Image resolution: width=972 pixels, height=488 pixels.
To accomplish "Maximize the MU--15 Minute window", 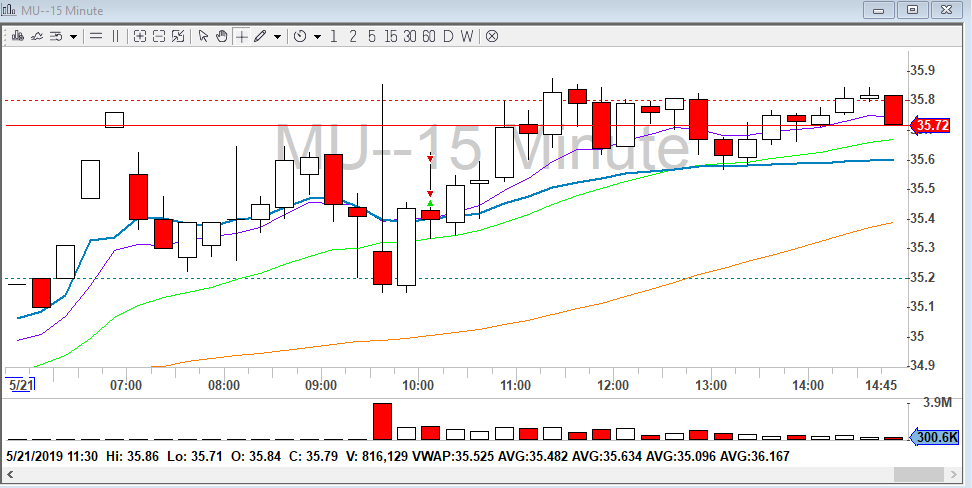I will point(912,10).
